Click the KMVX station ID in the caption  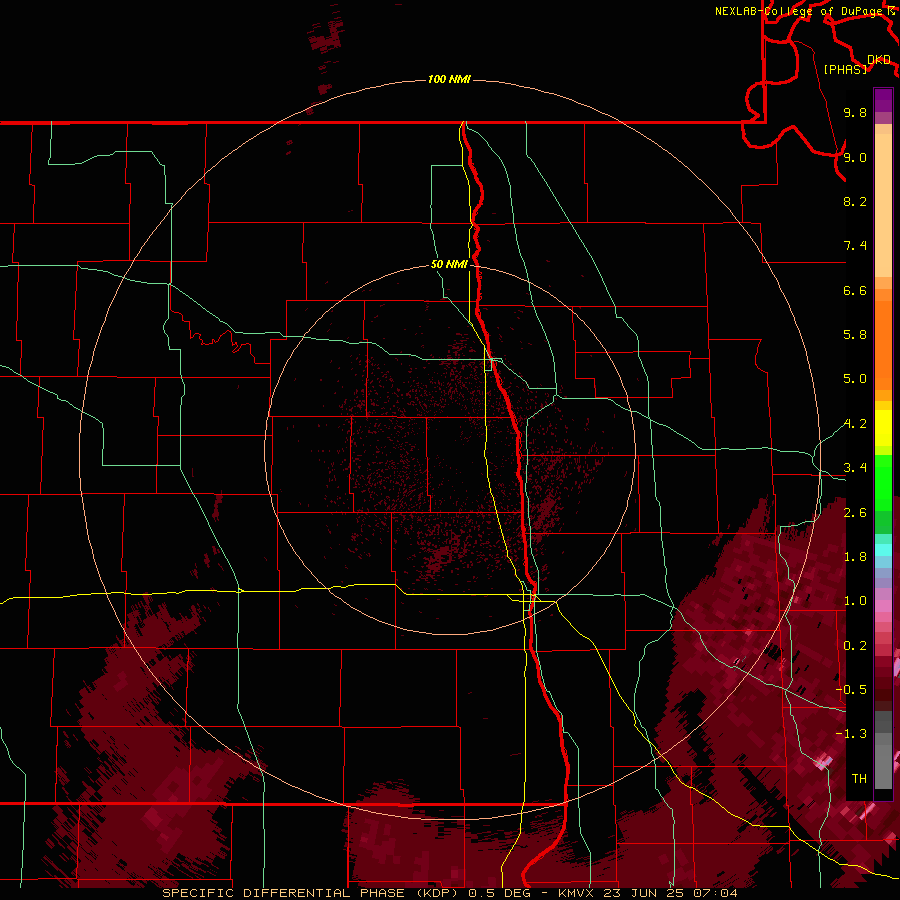tap(577, 893)
